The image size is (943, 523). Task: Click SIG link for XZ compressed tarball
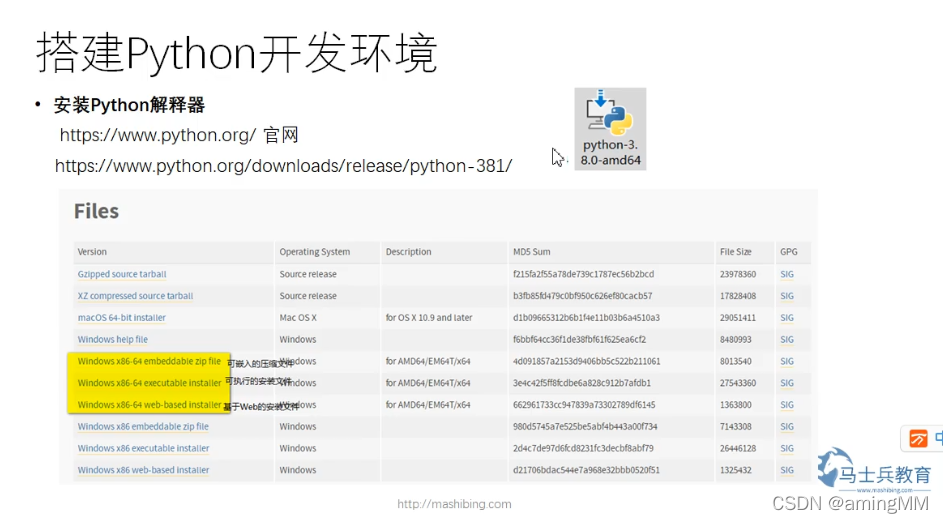point(787,296)
